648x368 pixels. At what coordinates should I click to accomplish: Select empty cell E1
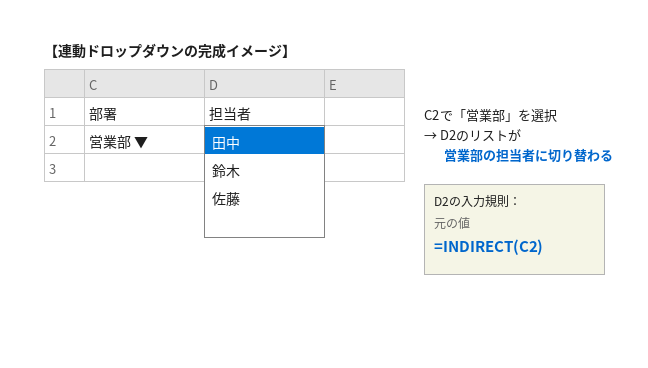point(364,112)
